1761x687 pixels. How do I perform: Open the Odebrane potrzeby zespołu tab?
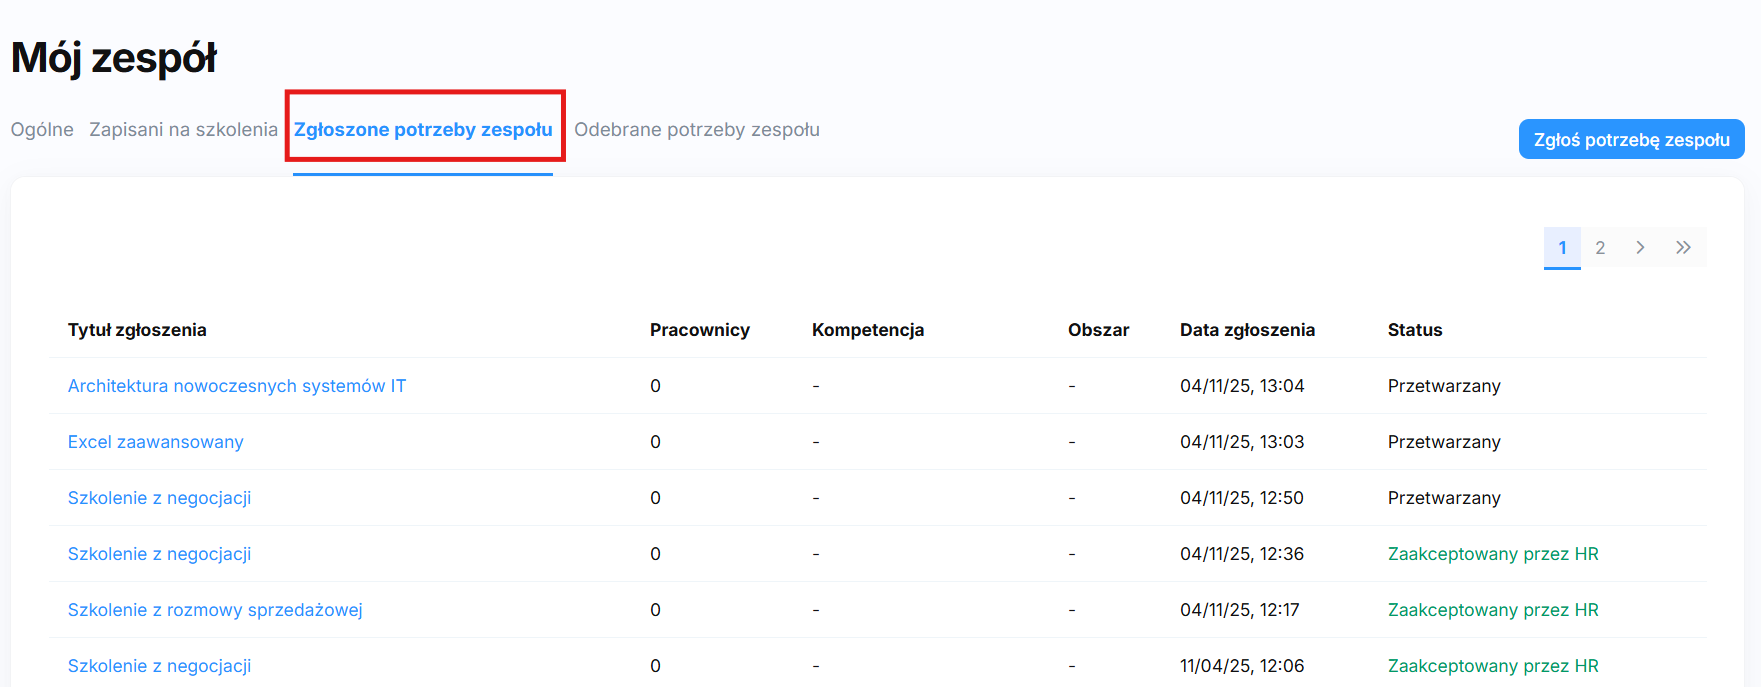click(x=696, y=130)
